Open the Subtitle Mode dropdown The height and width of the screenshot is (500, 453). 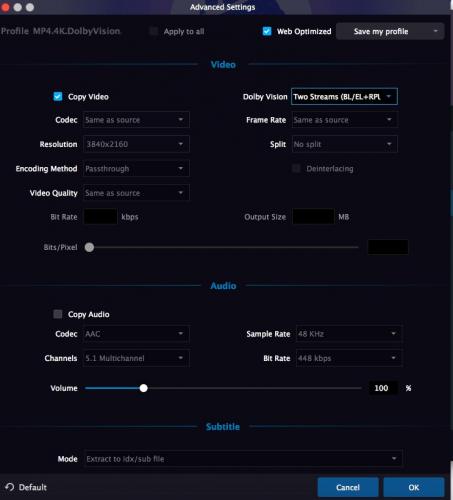(243, 459)
